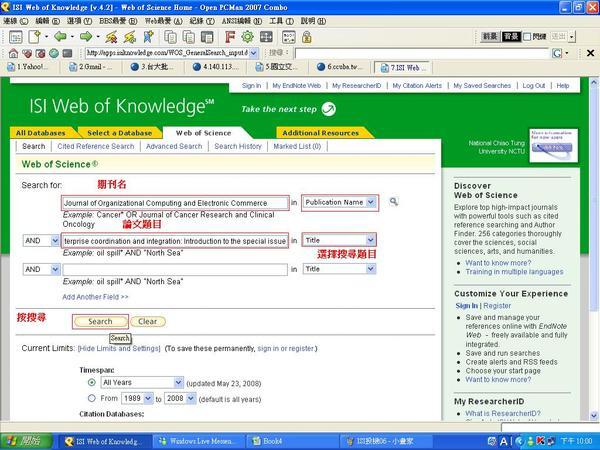
Task: Click the magnifier icon beside Publication Name
Action: [x=393, y=201]
